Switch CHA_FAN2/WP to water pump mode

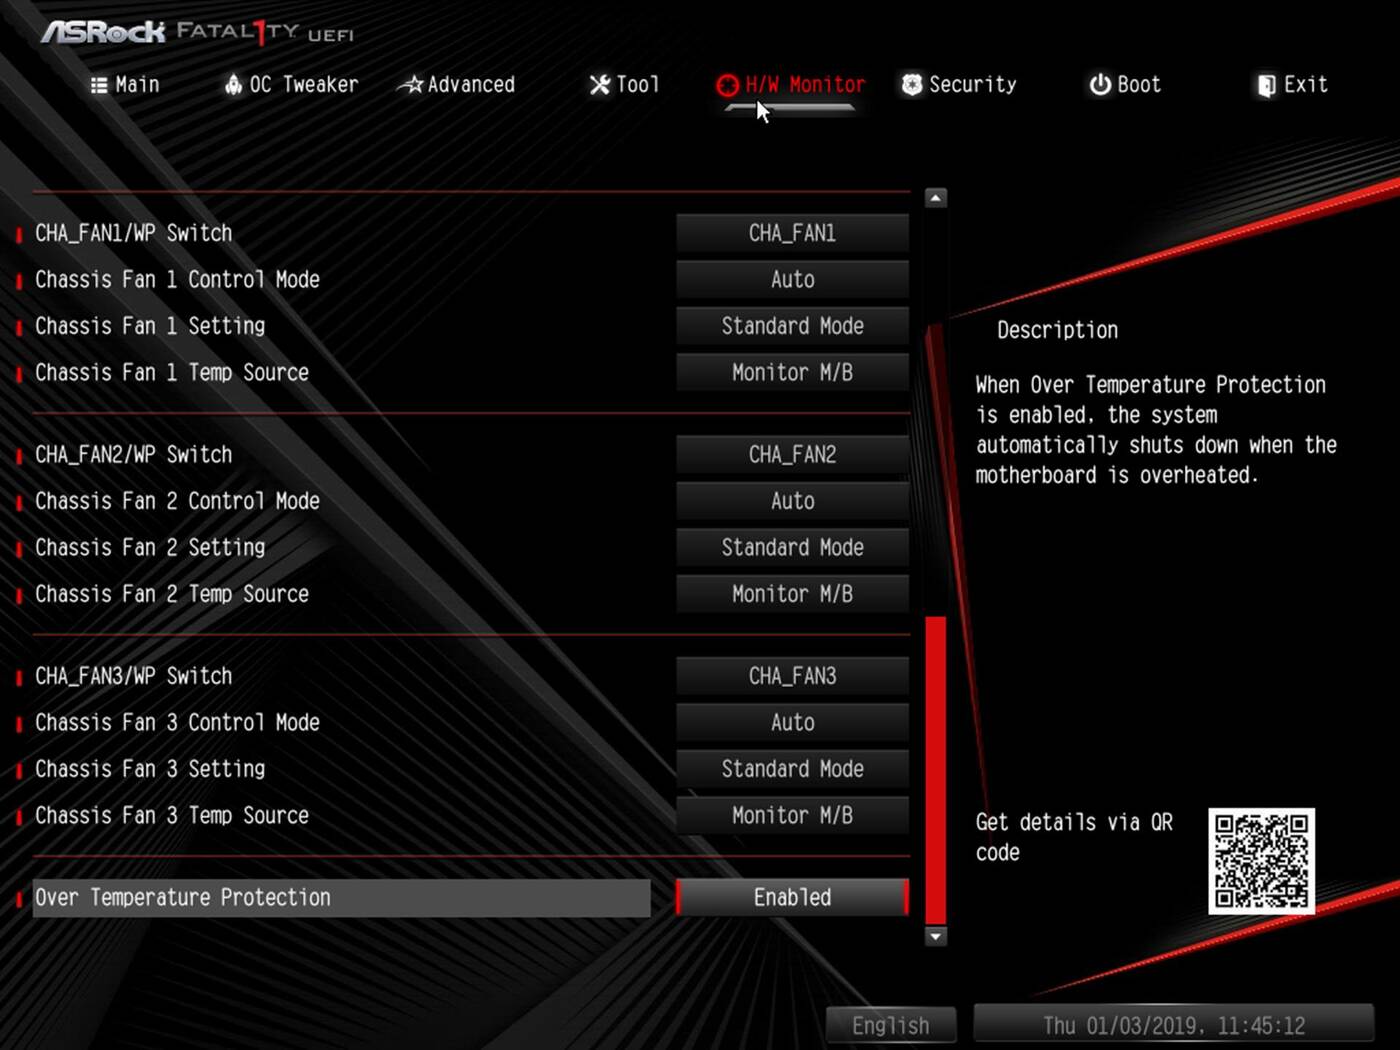(791, 454)
